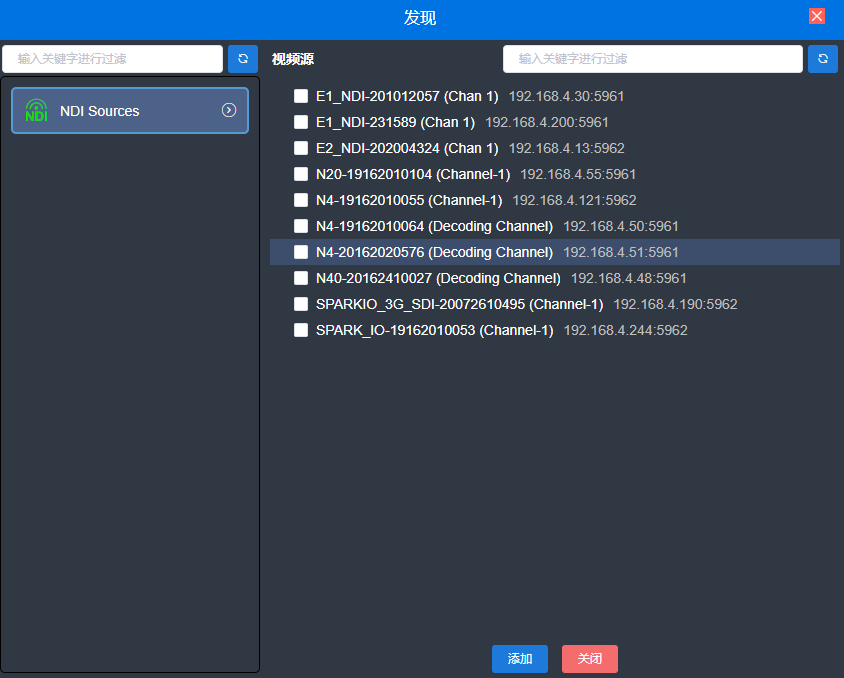Click address text 192.168.4.200:5961

tap(547, 122)
